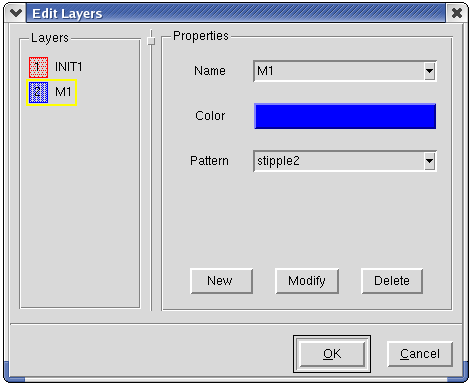Select the red INIT1 layer swatch icon
Image resolution: width=472 pixels, height=385 pixels.
38,67
